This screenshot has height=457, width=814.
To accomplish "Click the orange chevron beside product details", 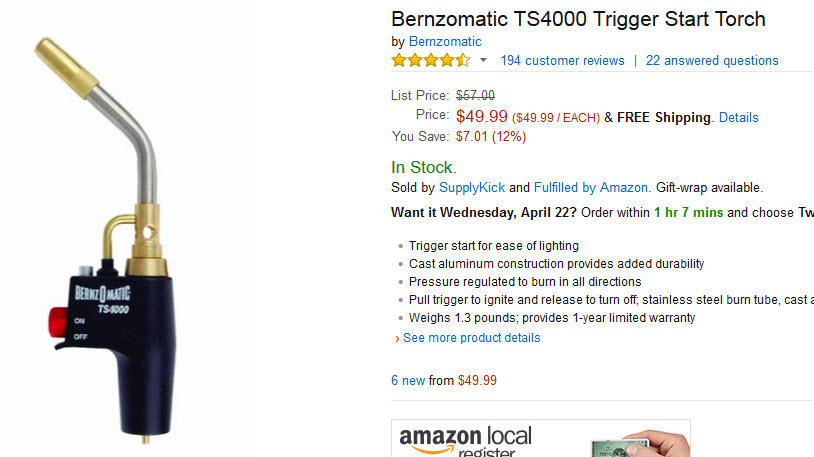I will click(x=397, y=339).
